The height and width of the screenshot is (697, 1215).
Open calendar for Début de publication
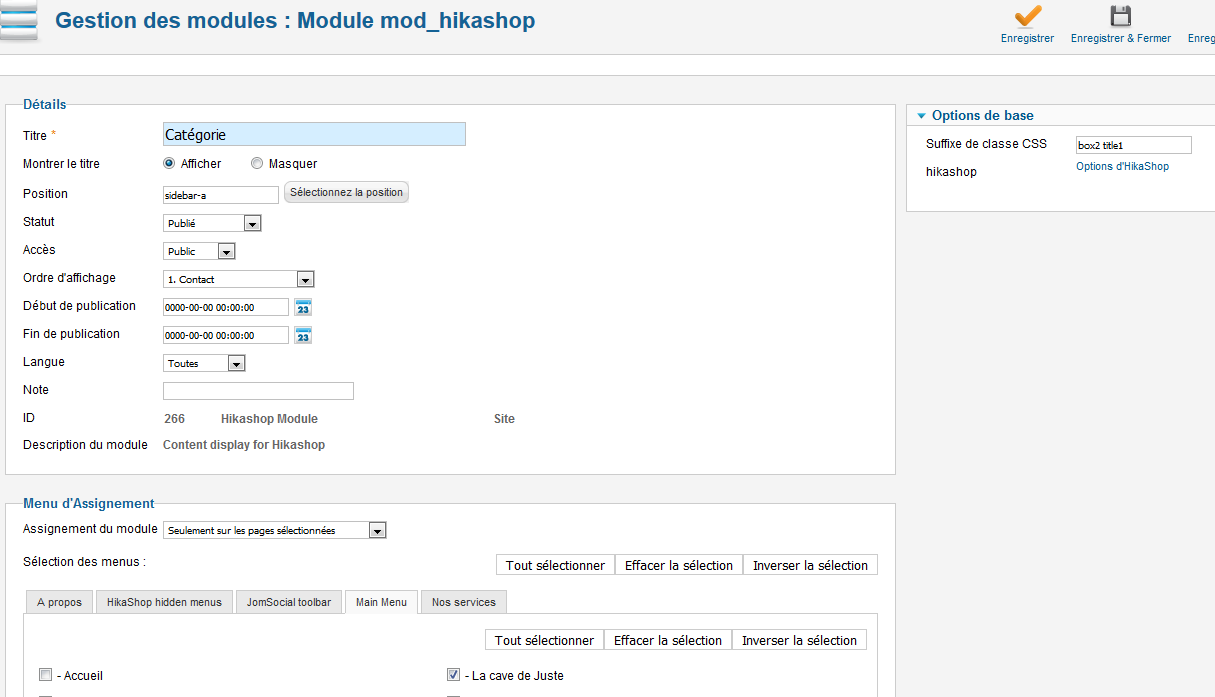[x=303, y=307]
